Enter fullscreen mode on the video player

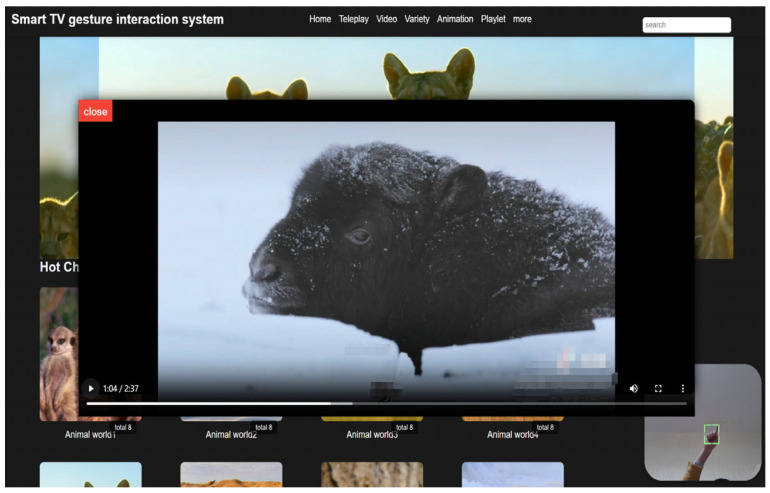pyautogui.click(x=658, y=388)
